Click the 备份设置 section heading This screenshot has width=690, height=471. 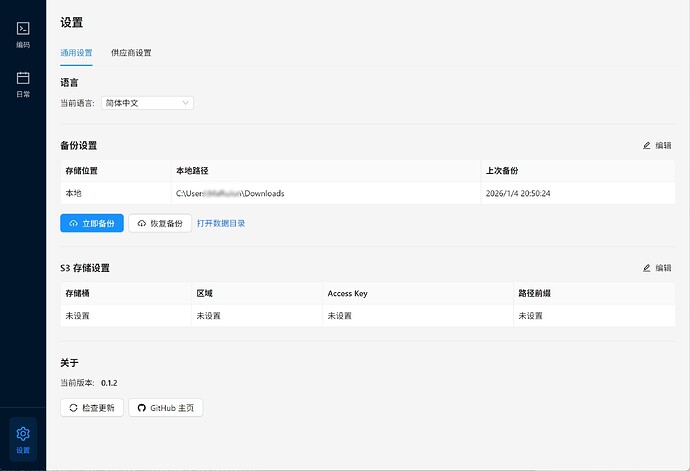pos(79,145)
